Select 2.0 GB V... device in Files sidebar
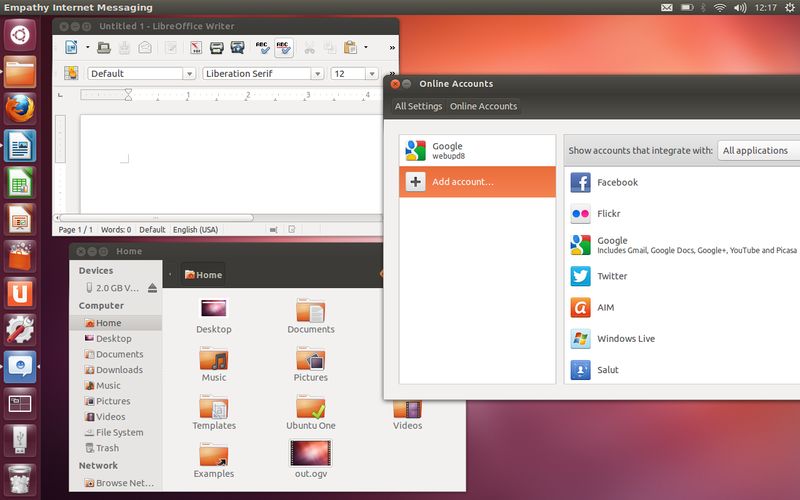The height and width of the screenshot is (500, 800). 112,288
